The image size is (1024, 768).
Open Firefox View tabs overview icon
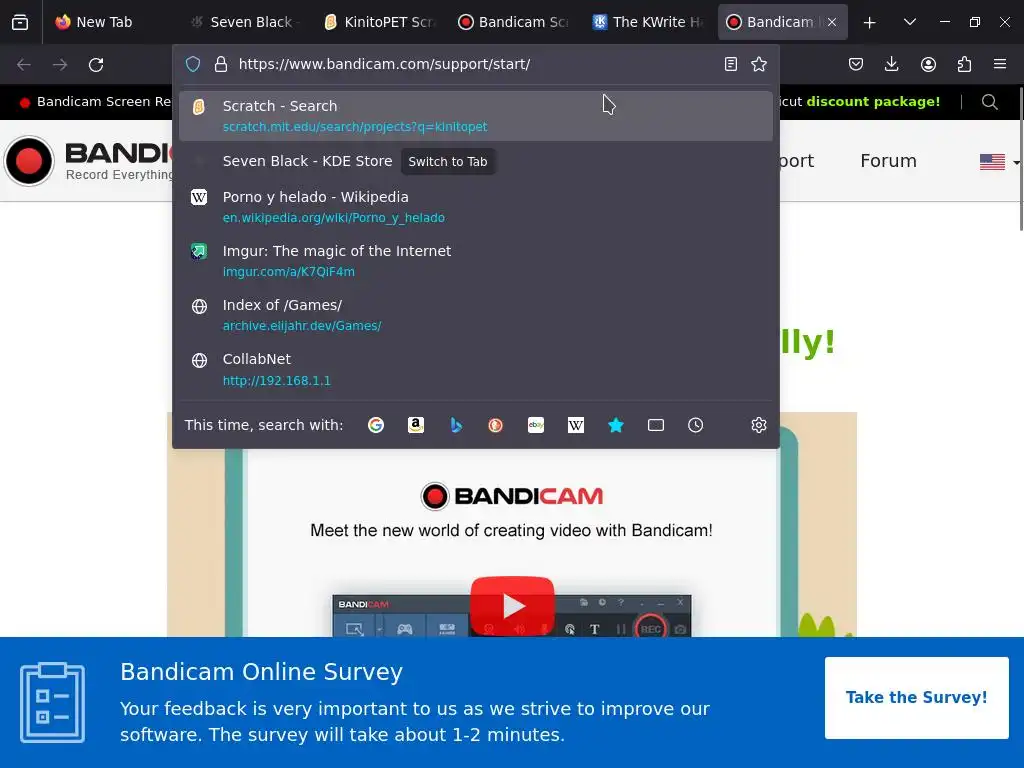(20, 22)
